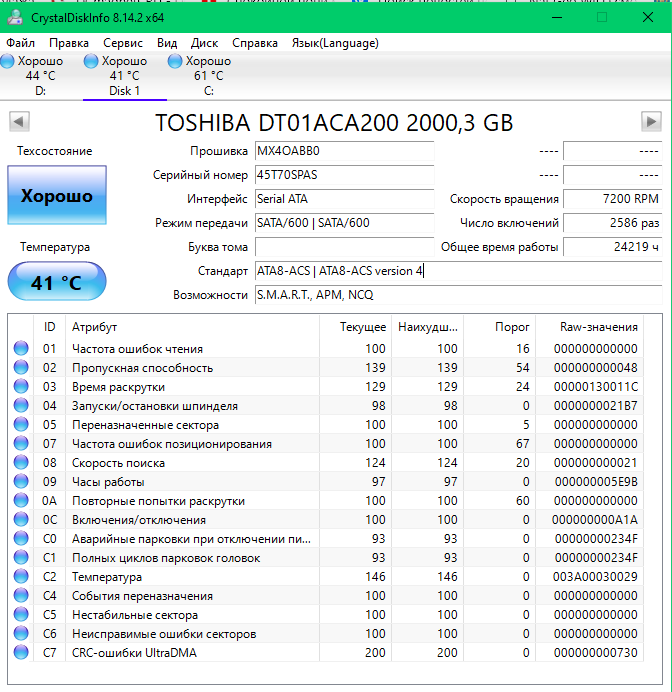Click status orb for attribute 05 Переназначенные сектора

(x=21, y=424)
